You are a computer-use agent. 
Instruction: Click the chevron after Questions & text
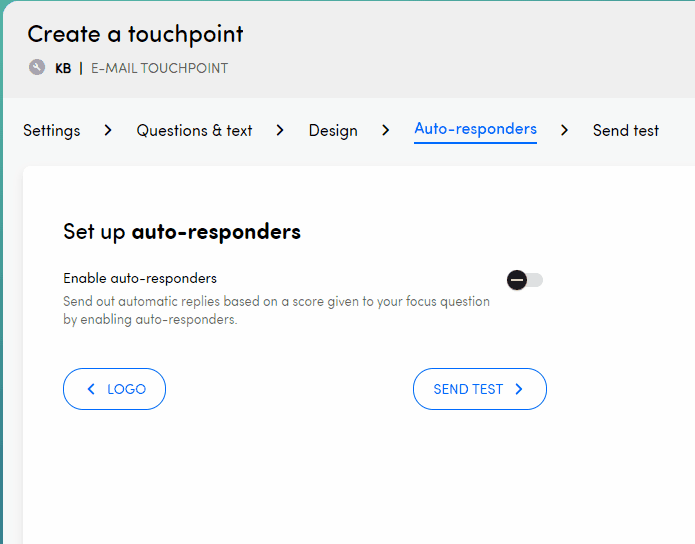[280, 130]
